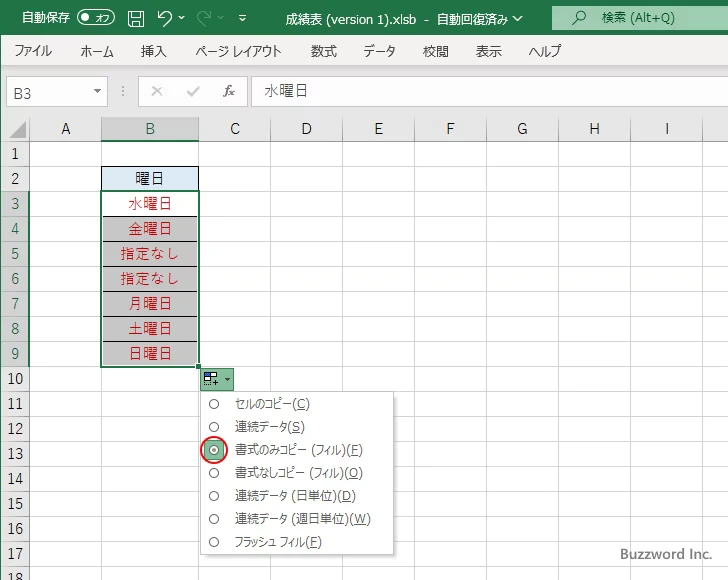Viewport: 728px width, 580px height.
Task: Select row 14 header
Action: (15, 479)
